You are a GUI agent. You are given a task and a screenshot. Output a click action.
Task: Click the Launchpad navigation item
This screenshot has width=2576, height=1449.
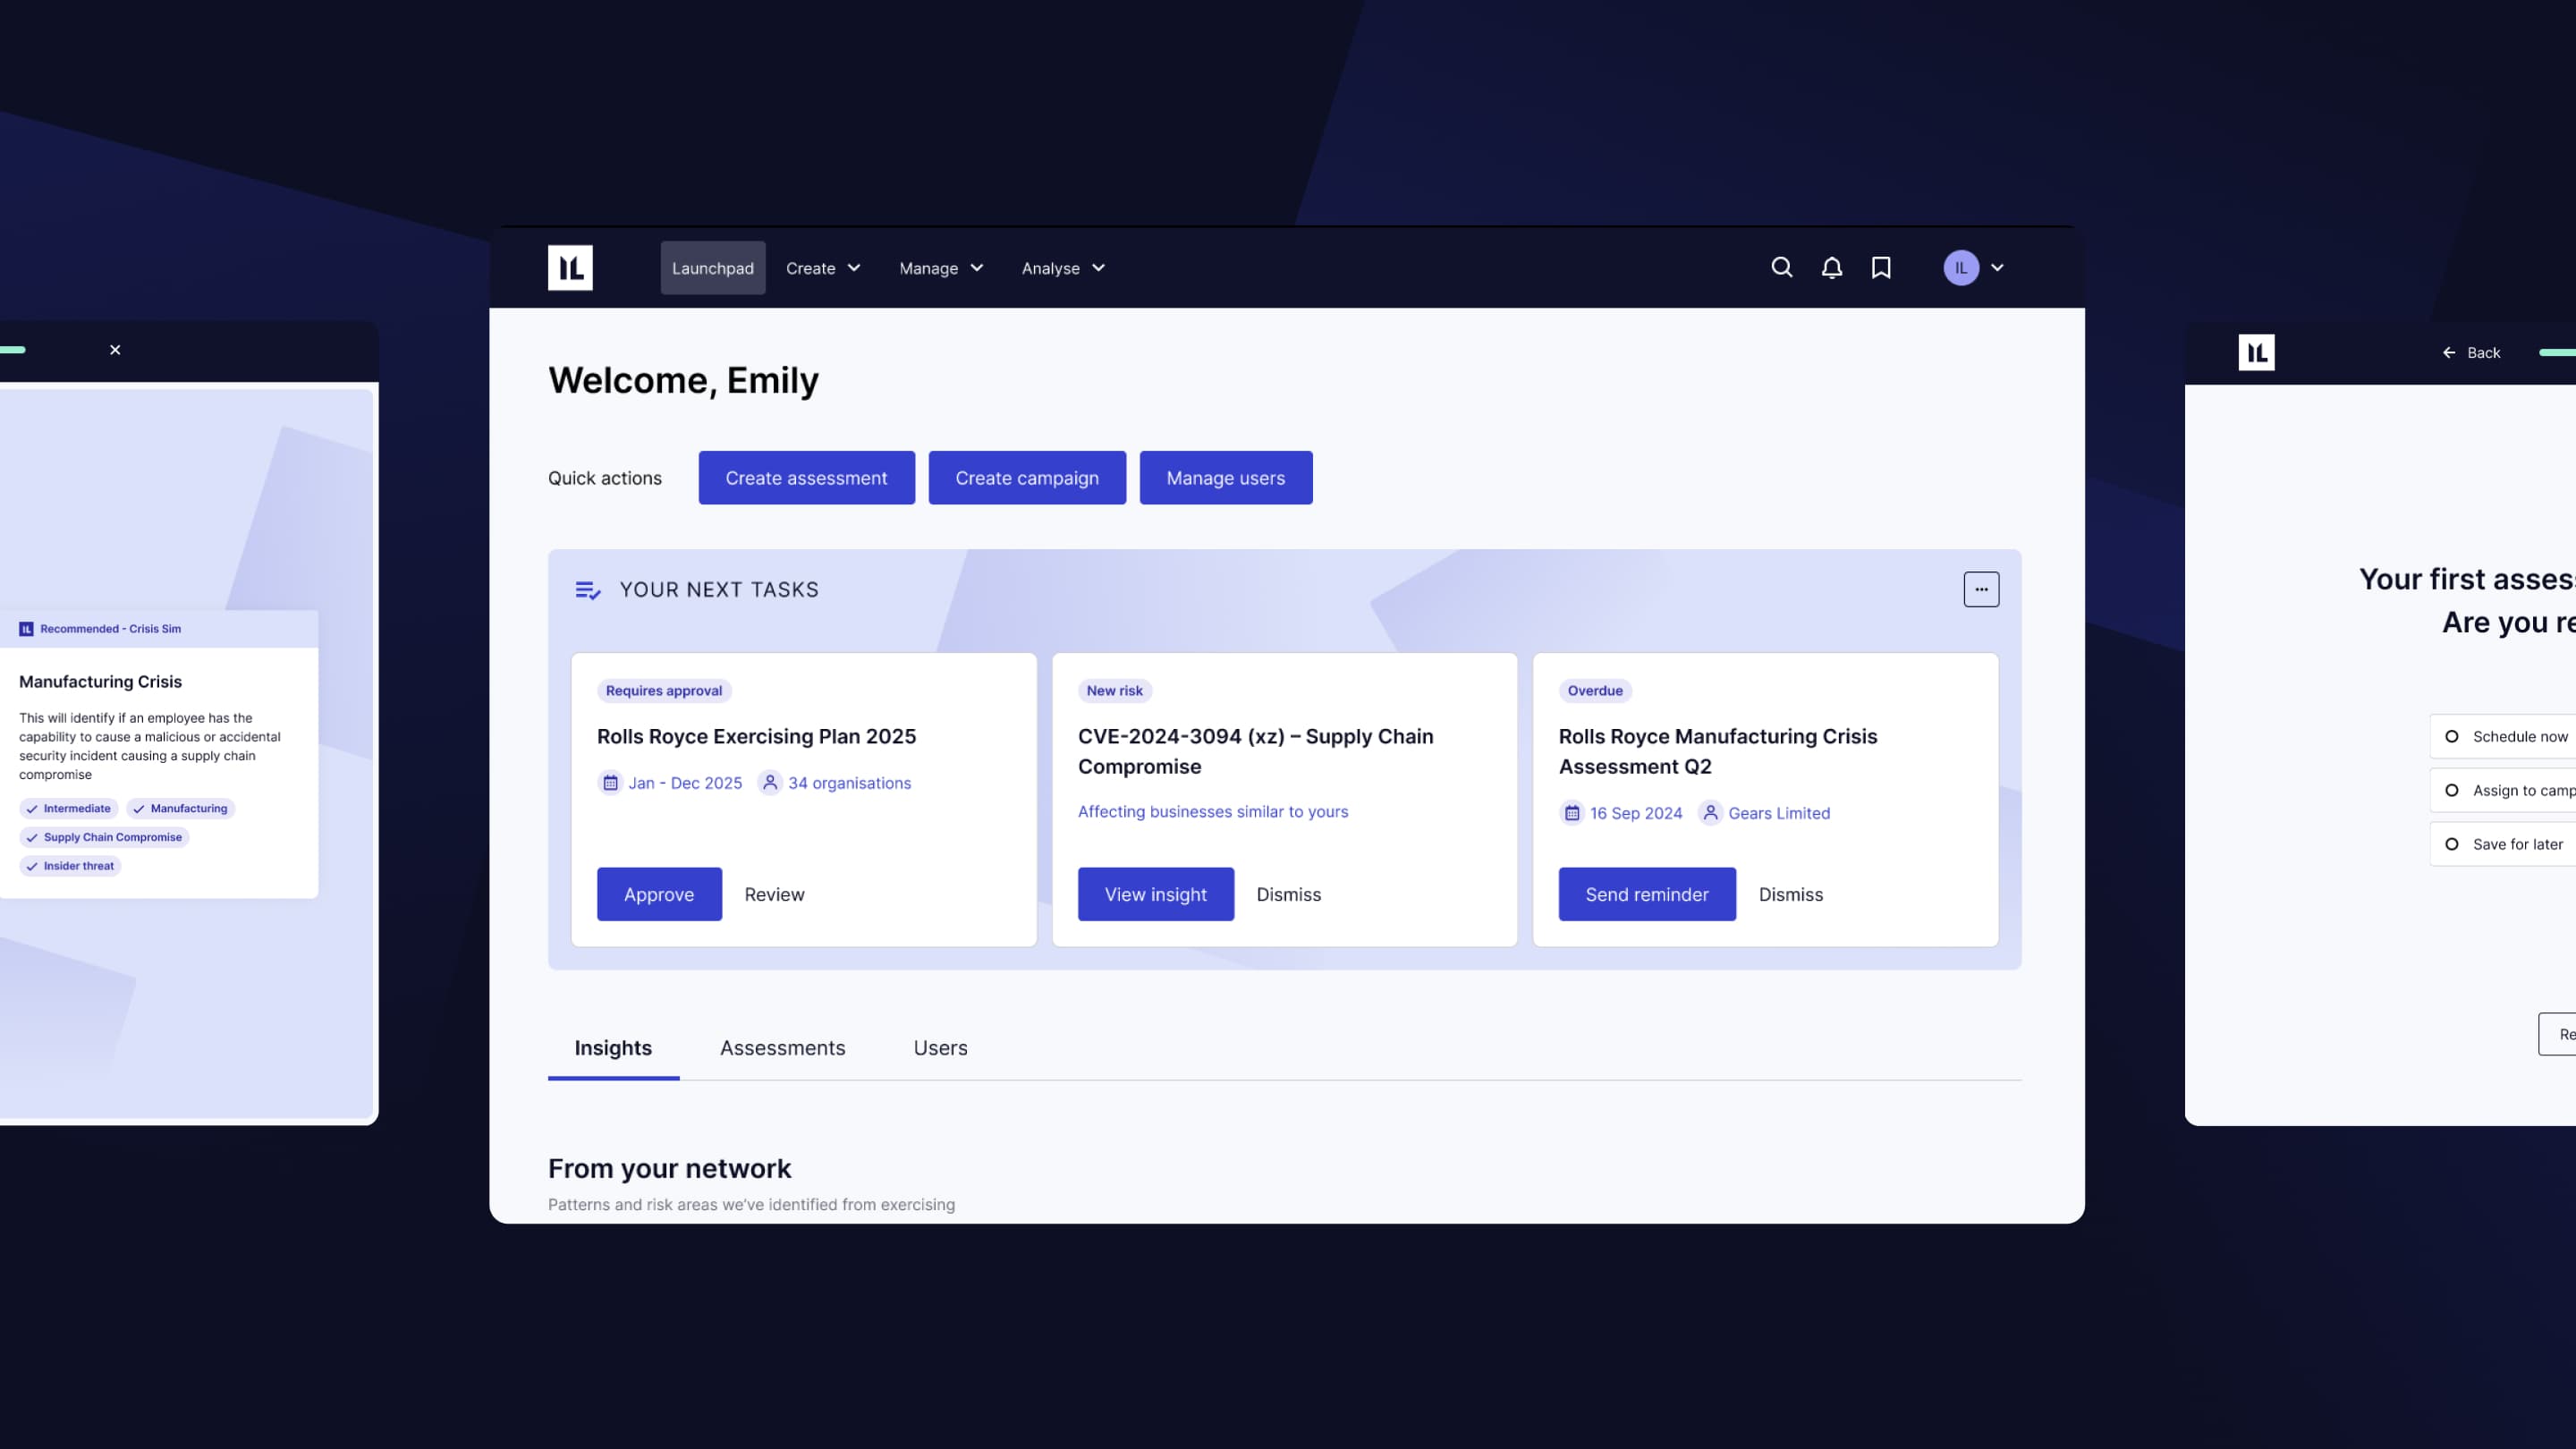[712, 268]
